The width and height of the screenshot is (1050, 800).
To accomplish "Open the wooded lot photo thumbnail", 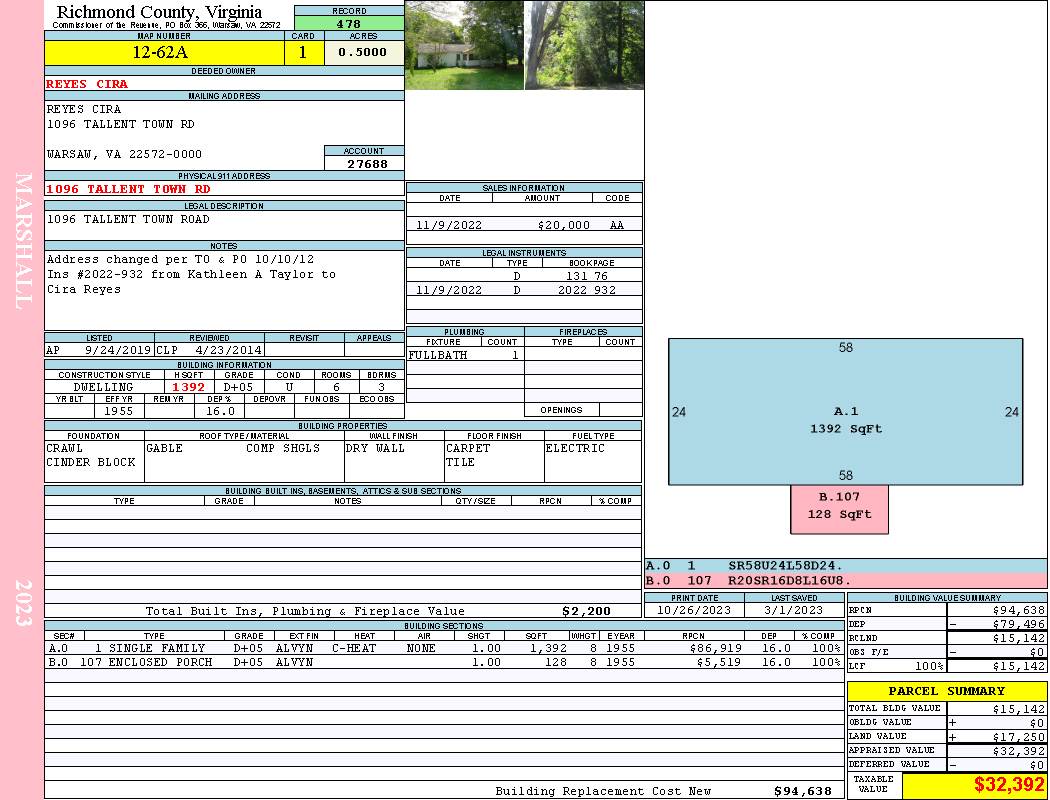I will (x=584, y=45).
